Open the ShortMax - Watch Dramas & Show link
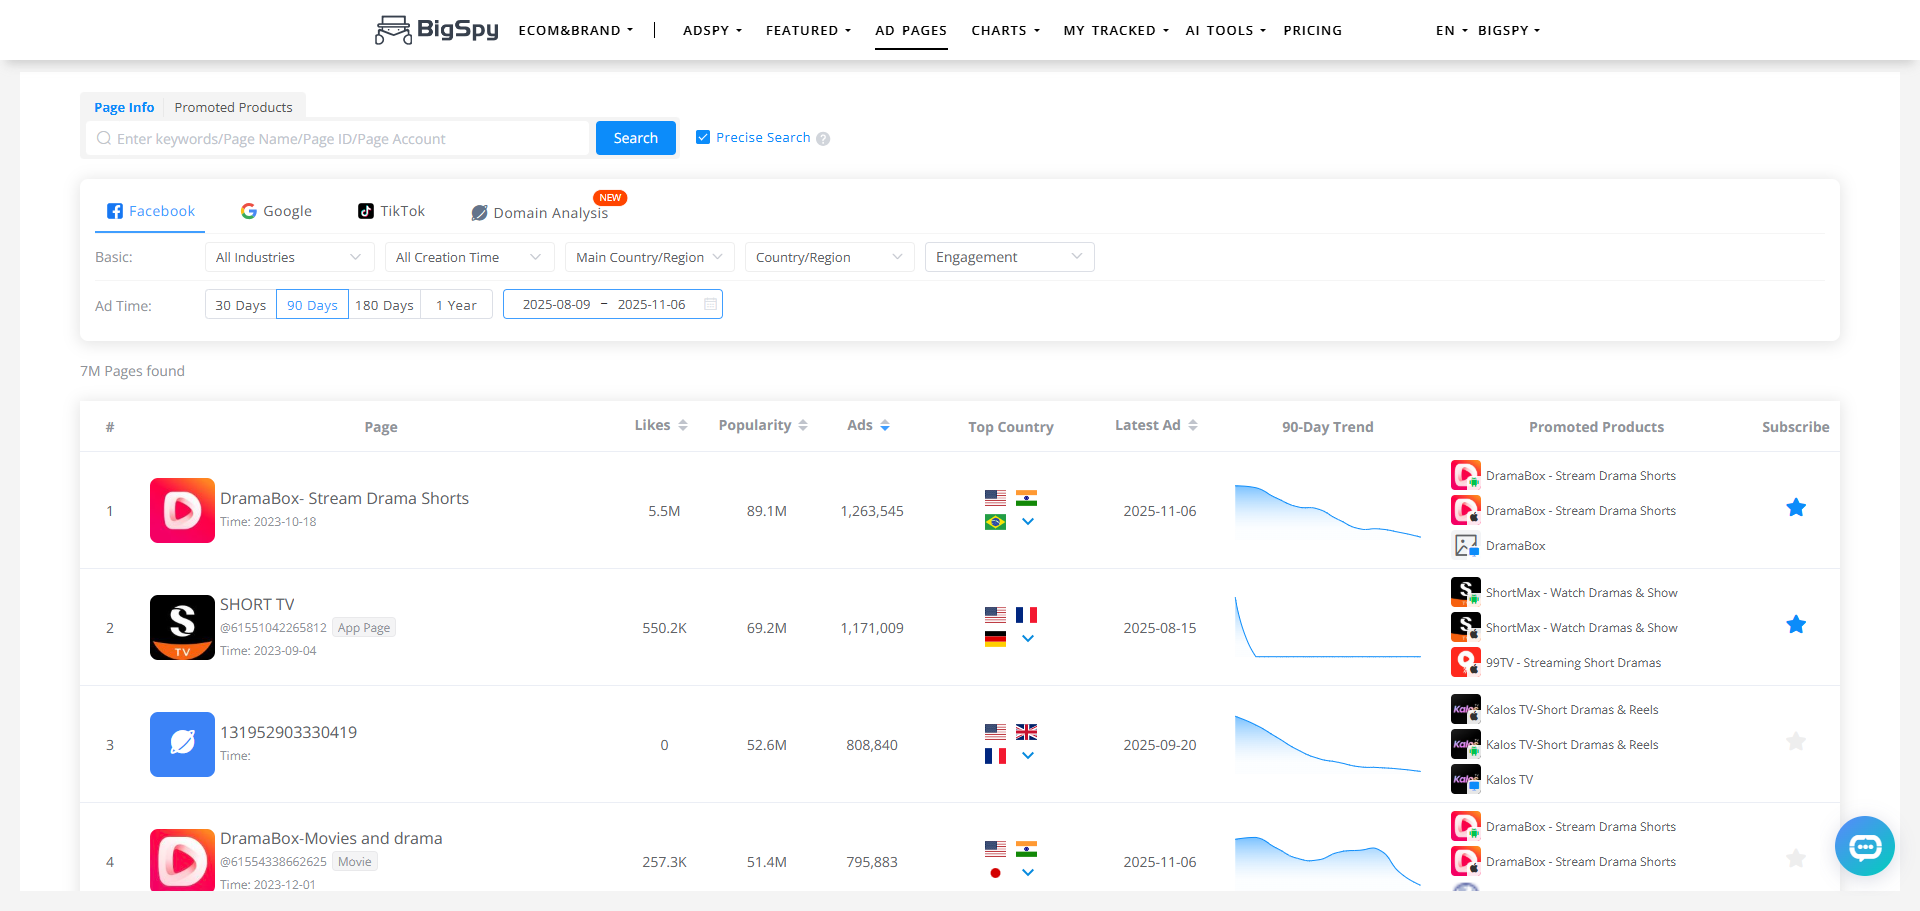This screenshot has width=1920, height=911. tap(1582, 592)
